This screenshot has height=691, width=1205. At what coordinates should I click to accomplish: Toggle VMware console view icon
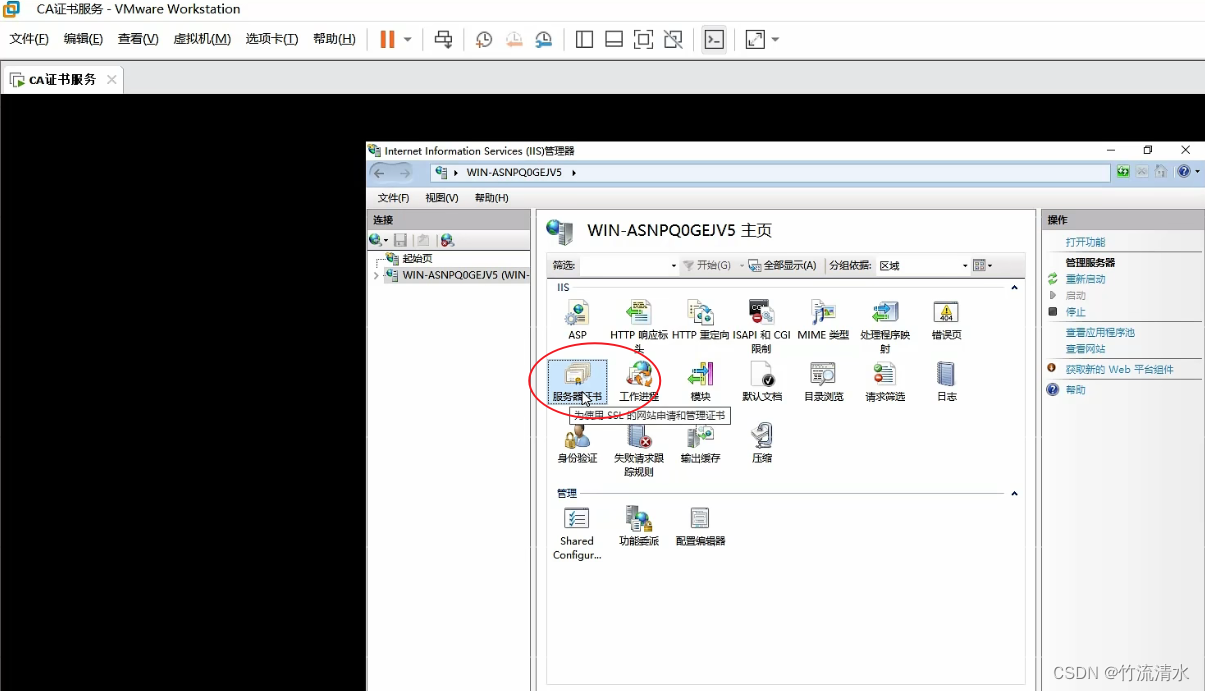tap(714, 39)
